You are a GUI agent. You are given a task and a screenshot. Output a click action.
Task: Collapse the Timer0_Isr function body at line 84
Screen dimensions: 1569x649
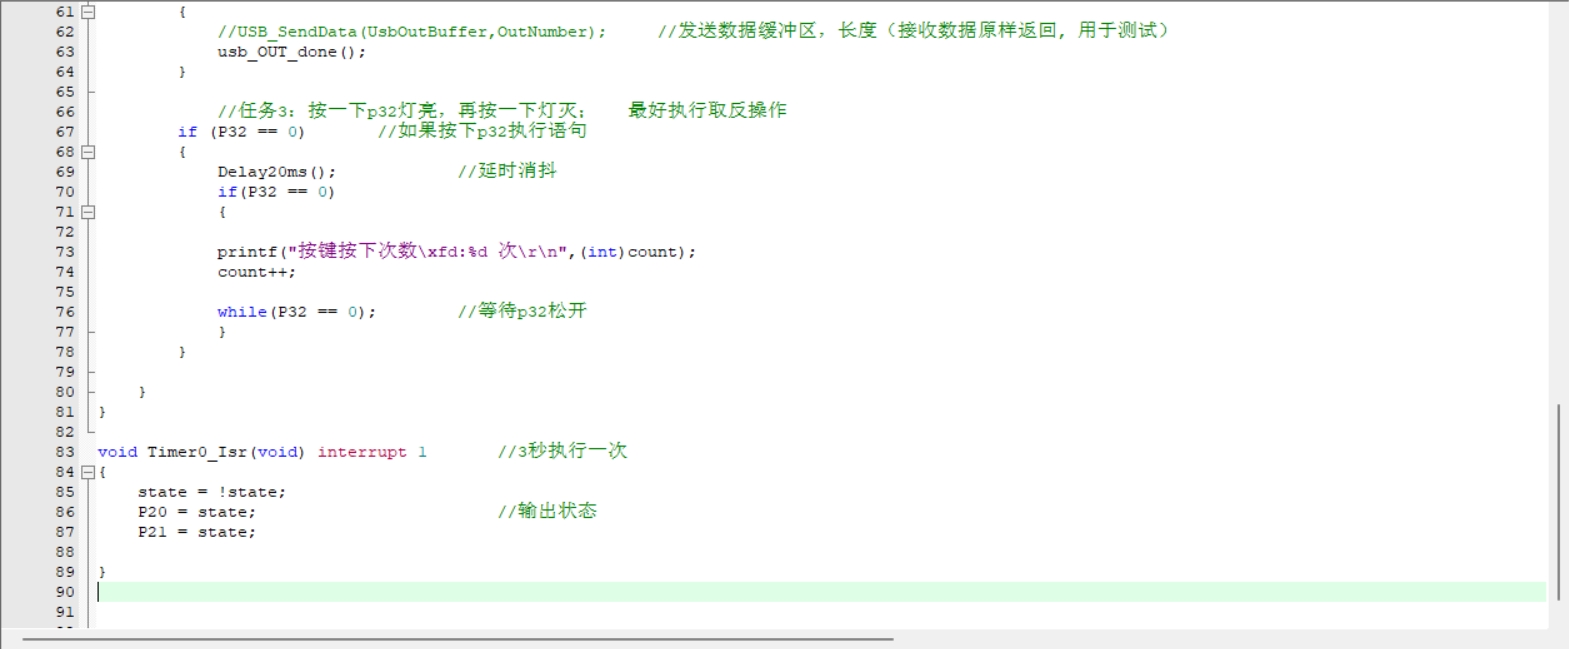click(x=88, y=472)
